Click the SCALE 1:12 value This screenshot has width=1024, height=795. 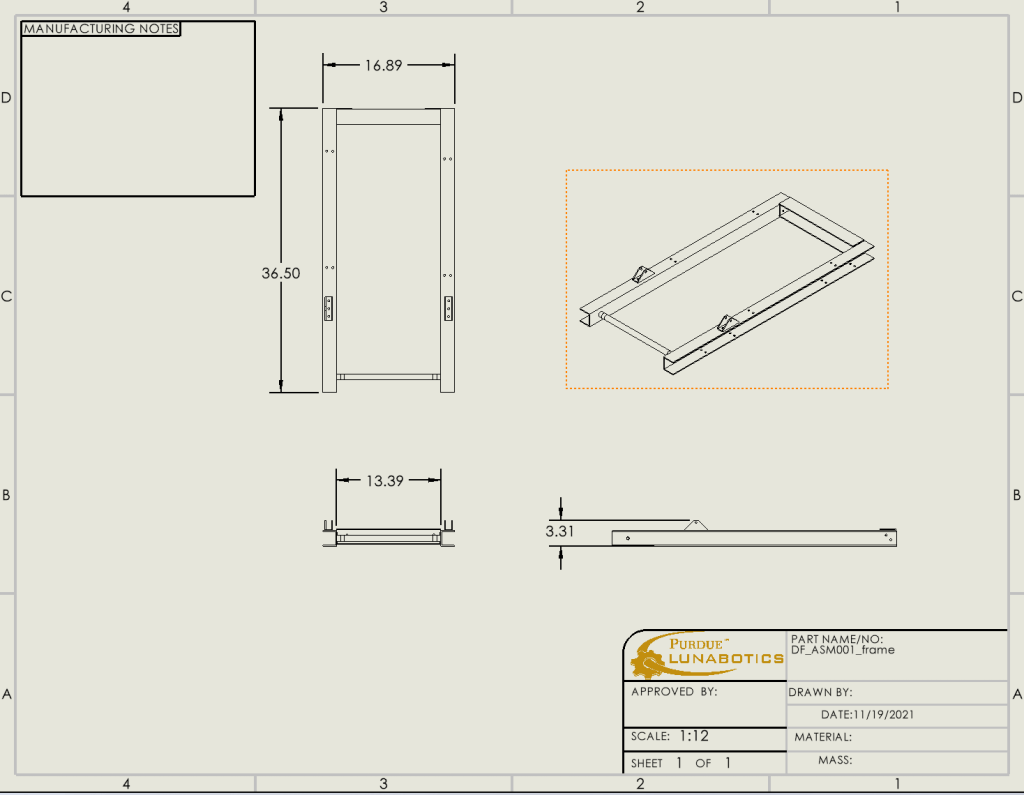693,736
